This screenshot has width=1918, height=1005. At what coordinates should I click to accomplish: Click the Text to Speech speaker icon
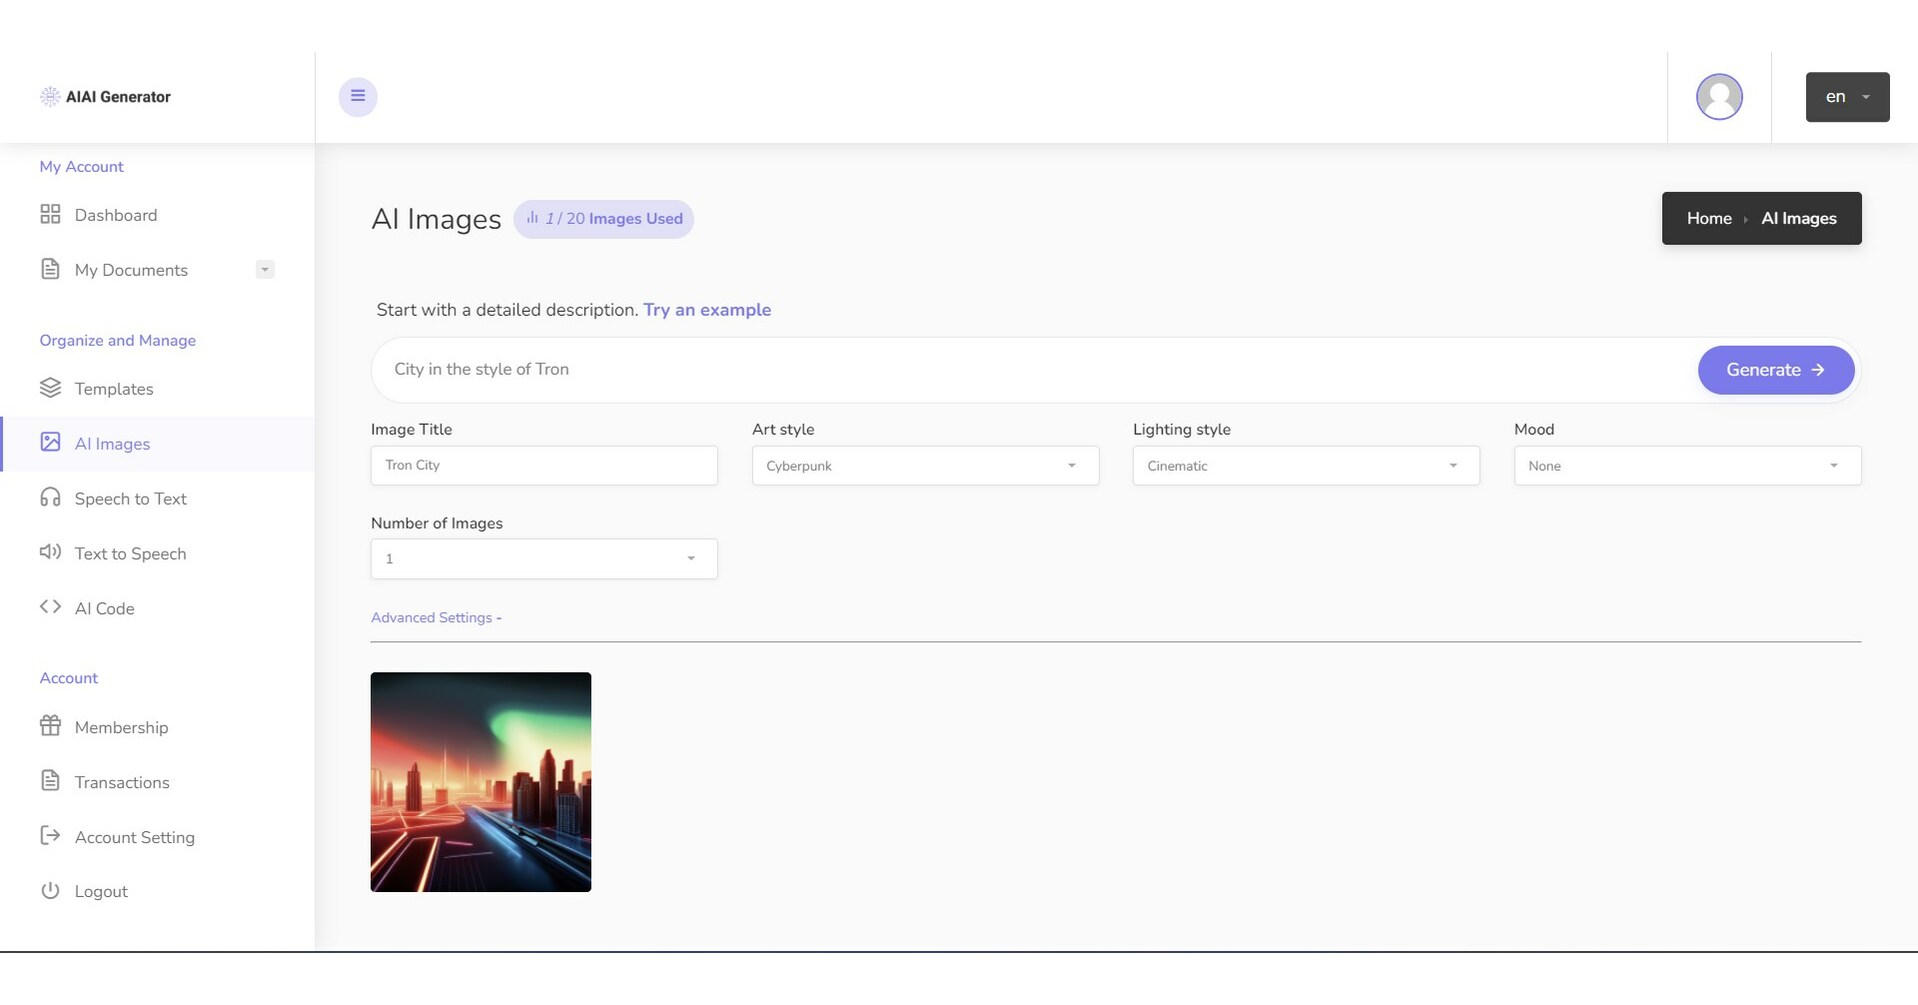50,553
